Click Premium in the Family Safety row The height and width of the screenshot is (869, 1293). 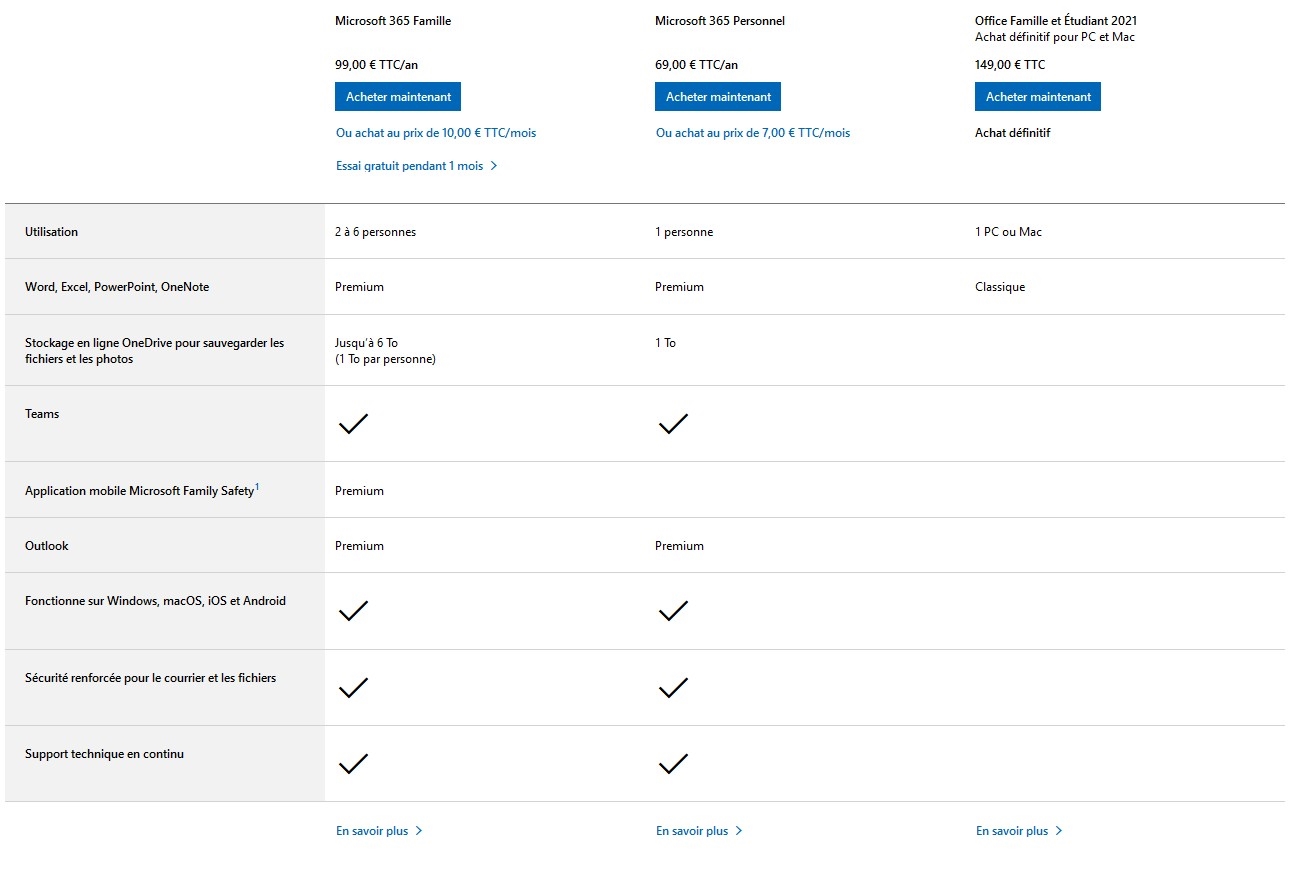(x=359, y=491)
